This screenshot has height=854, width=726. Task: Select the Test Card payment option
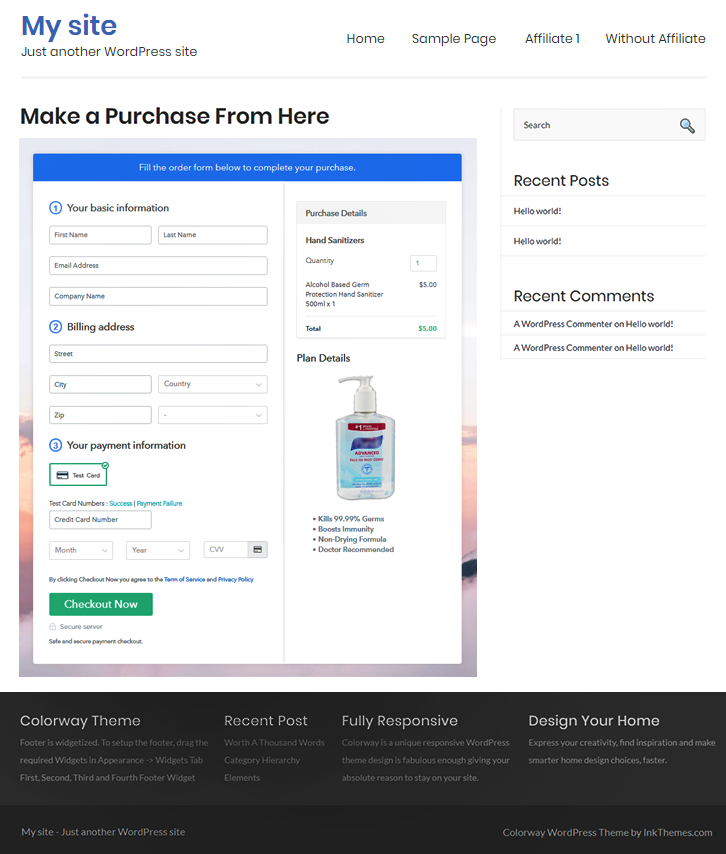tap(78, 475)
